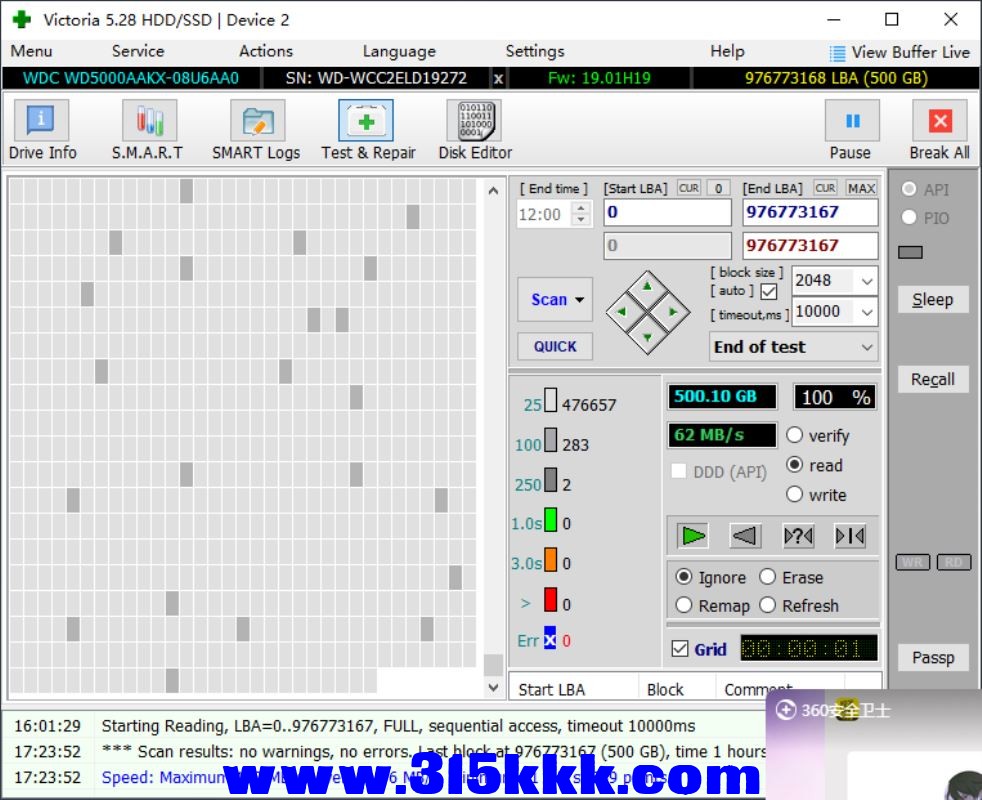This screenshot has height=800, width=982.
Task: Enable the DDD (API) checkbox
Action: (x=678, y=471)
